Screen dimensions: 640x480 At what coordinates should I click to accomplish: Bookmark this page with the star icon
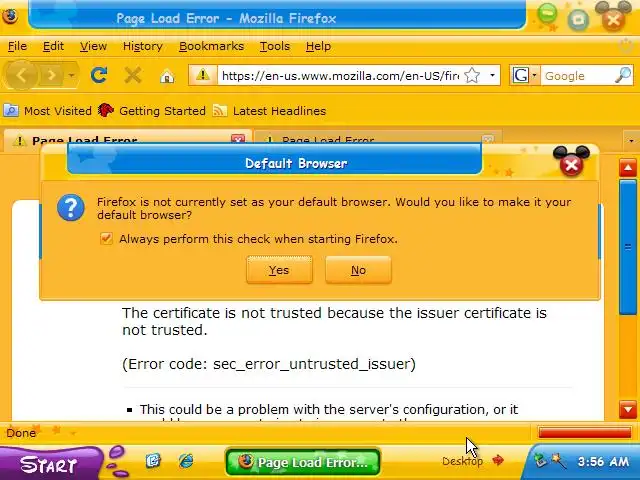tap(472, 76)
